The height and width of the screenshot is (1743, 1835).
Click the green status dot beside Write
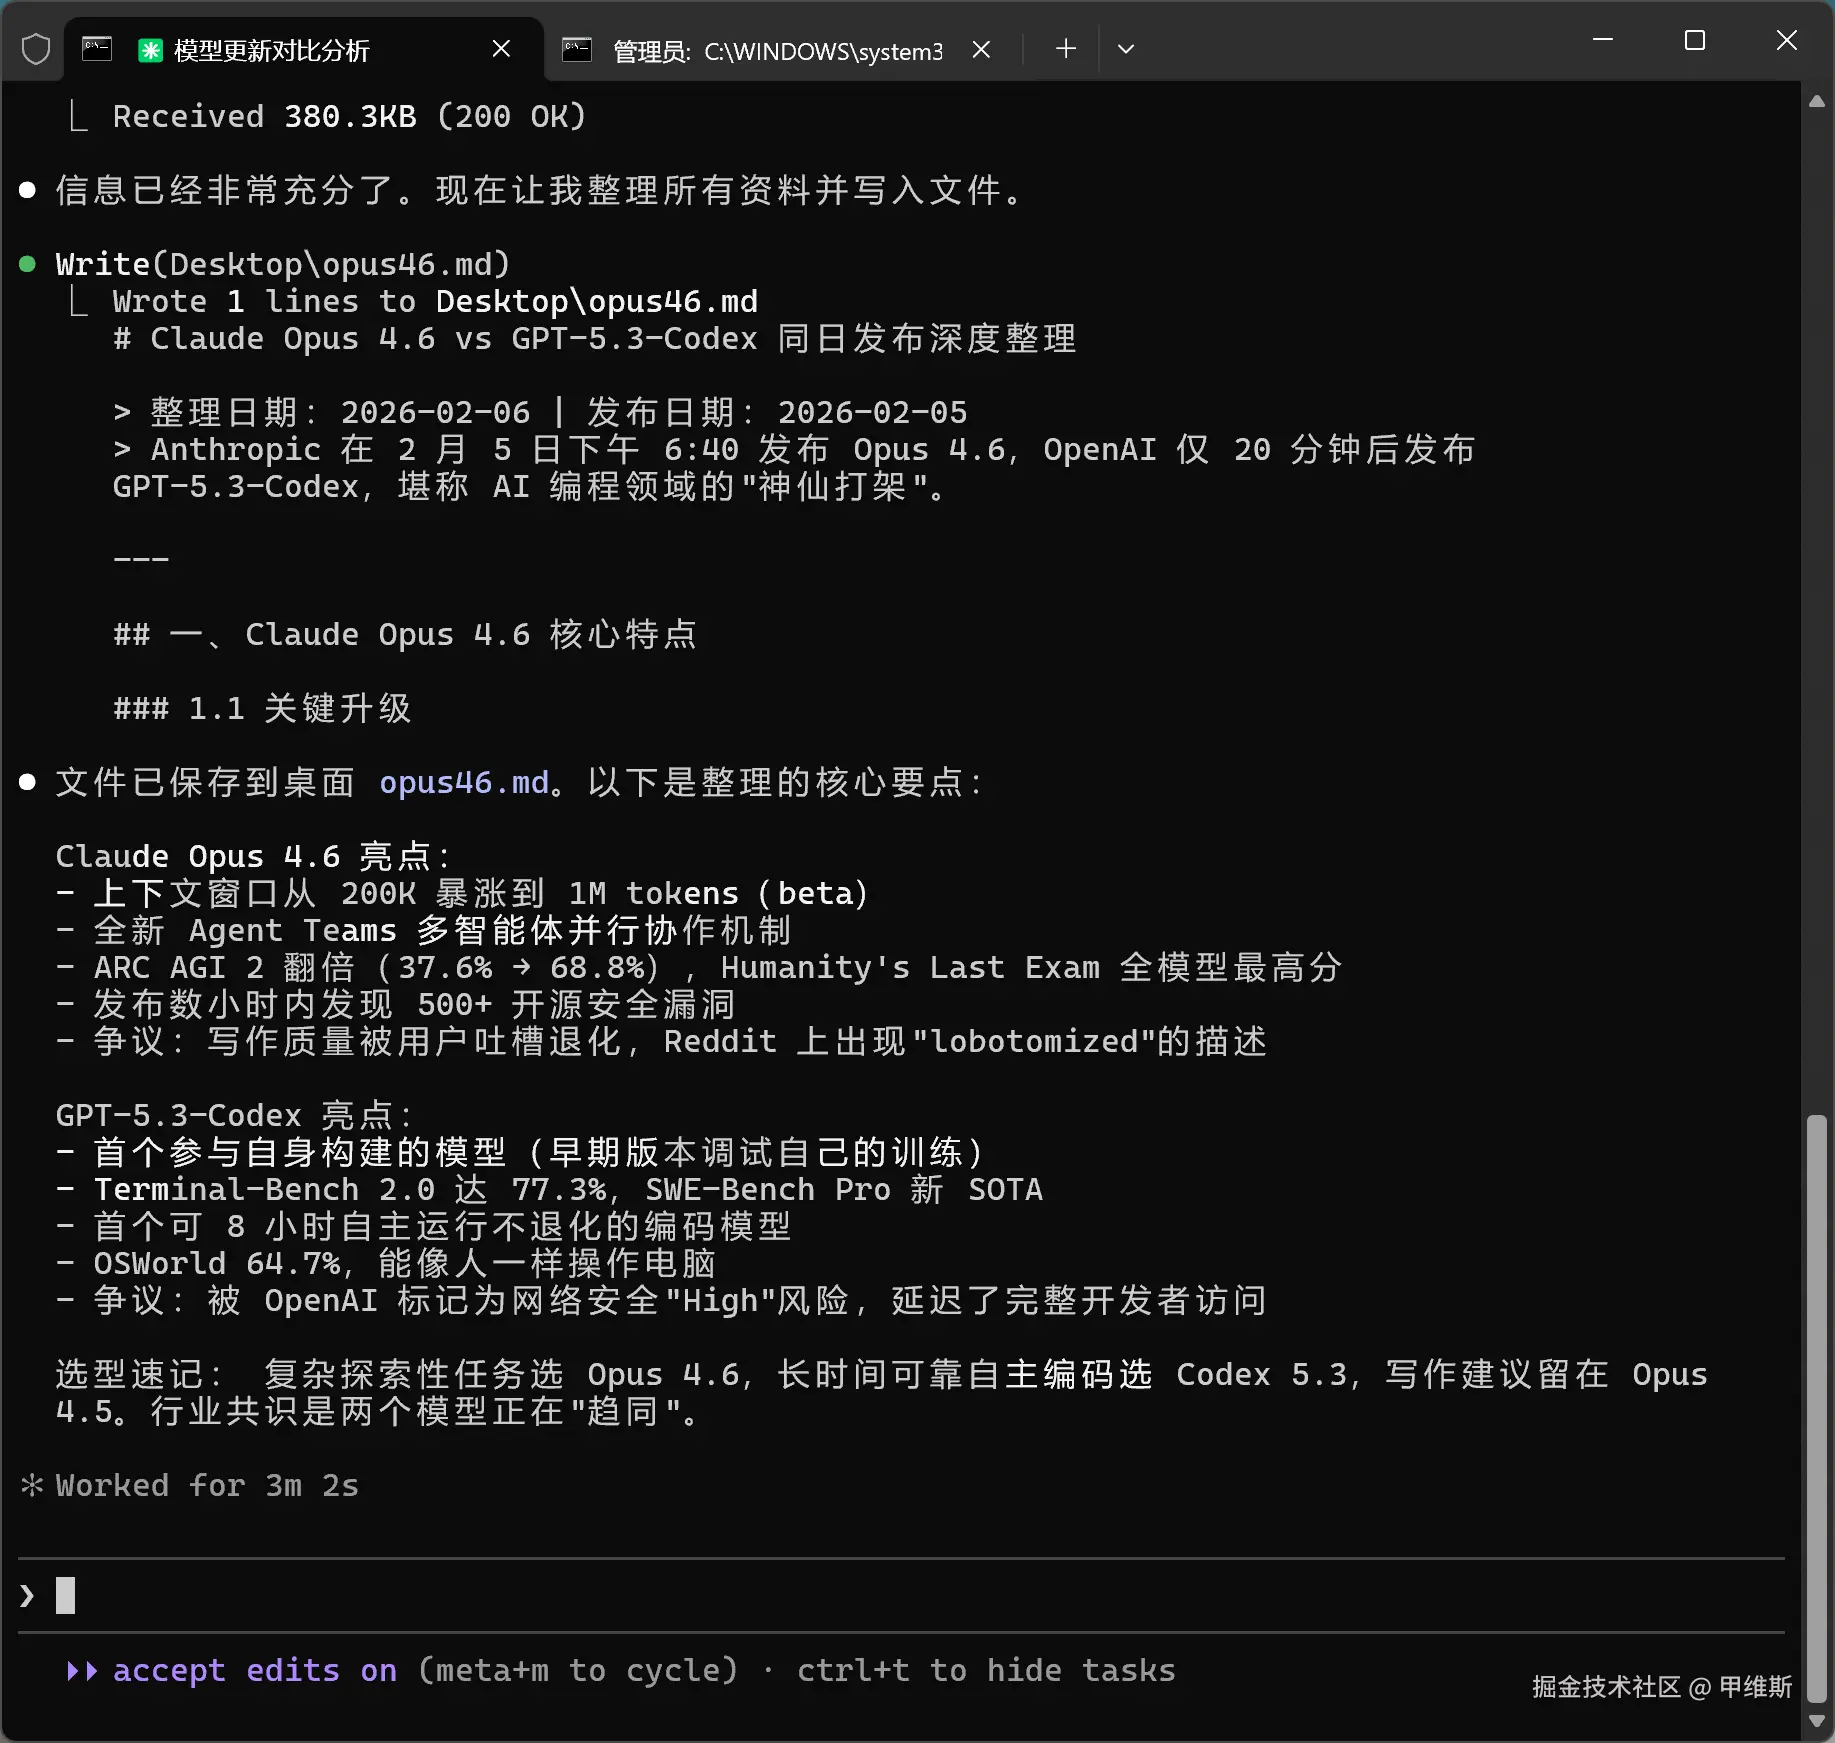pyautogui.click(x=28, y=264)
